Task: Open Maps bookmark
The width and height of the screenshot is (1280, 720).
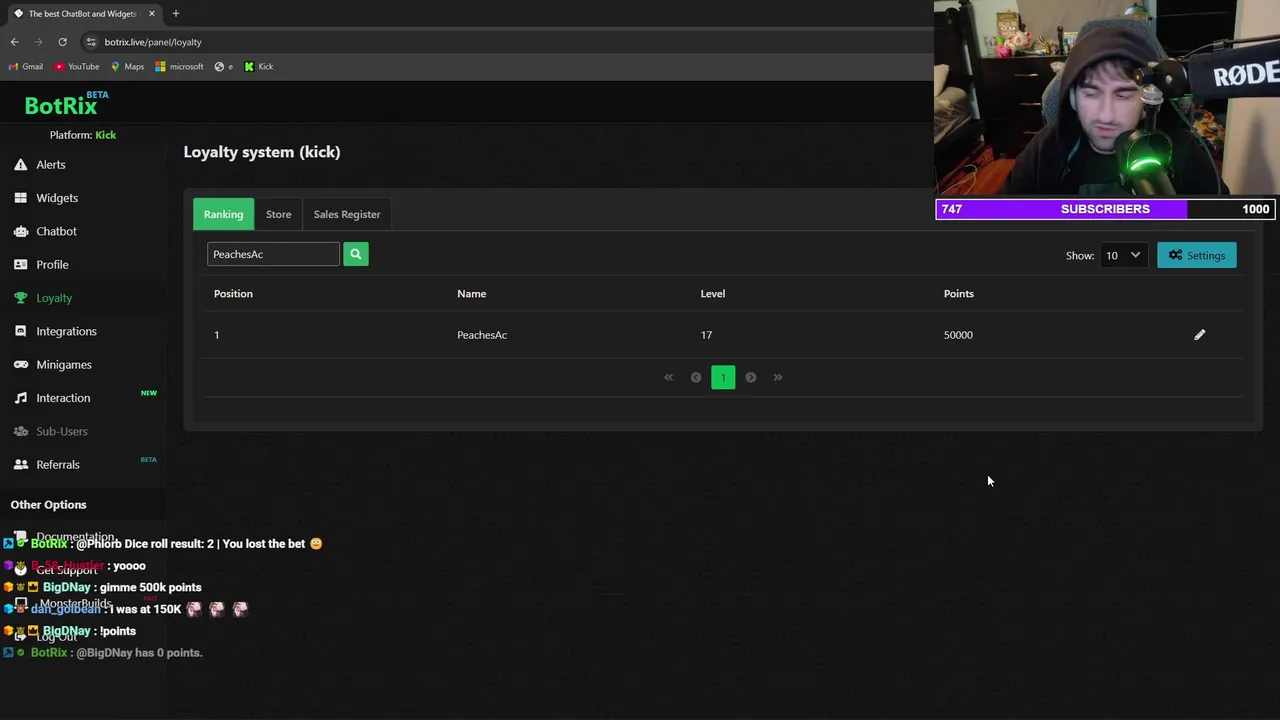Action: [x=127, y=67]
